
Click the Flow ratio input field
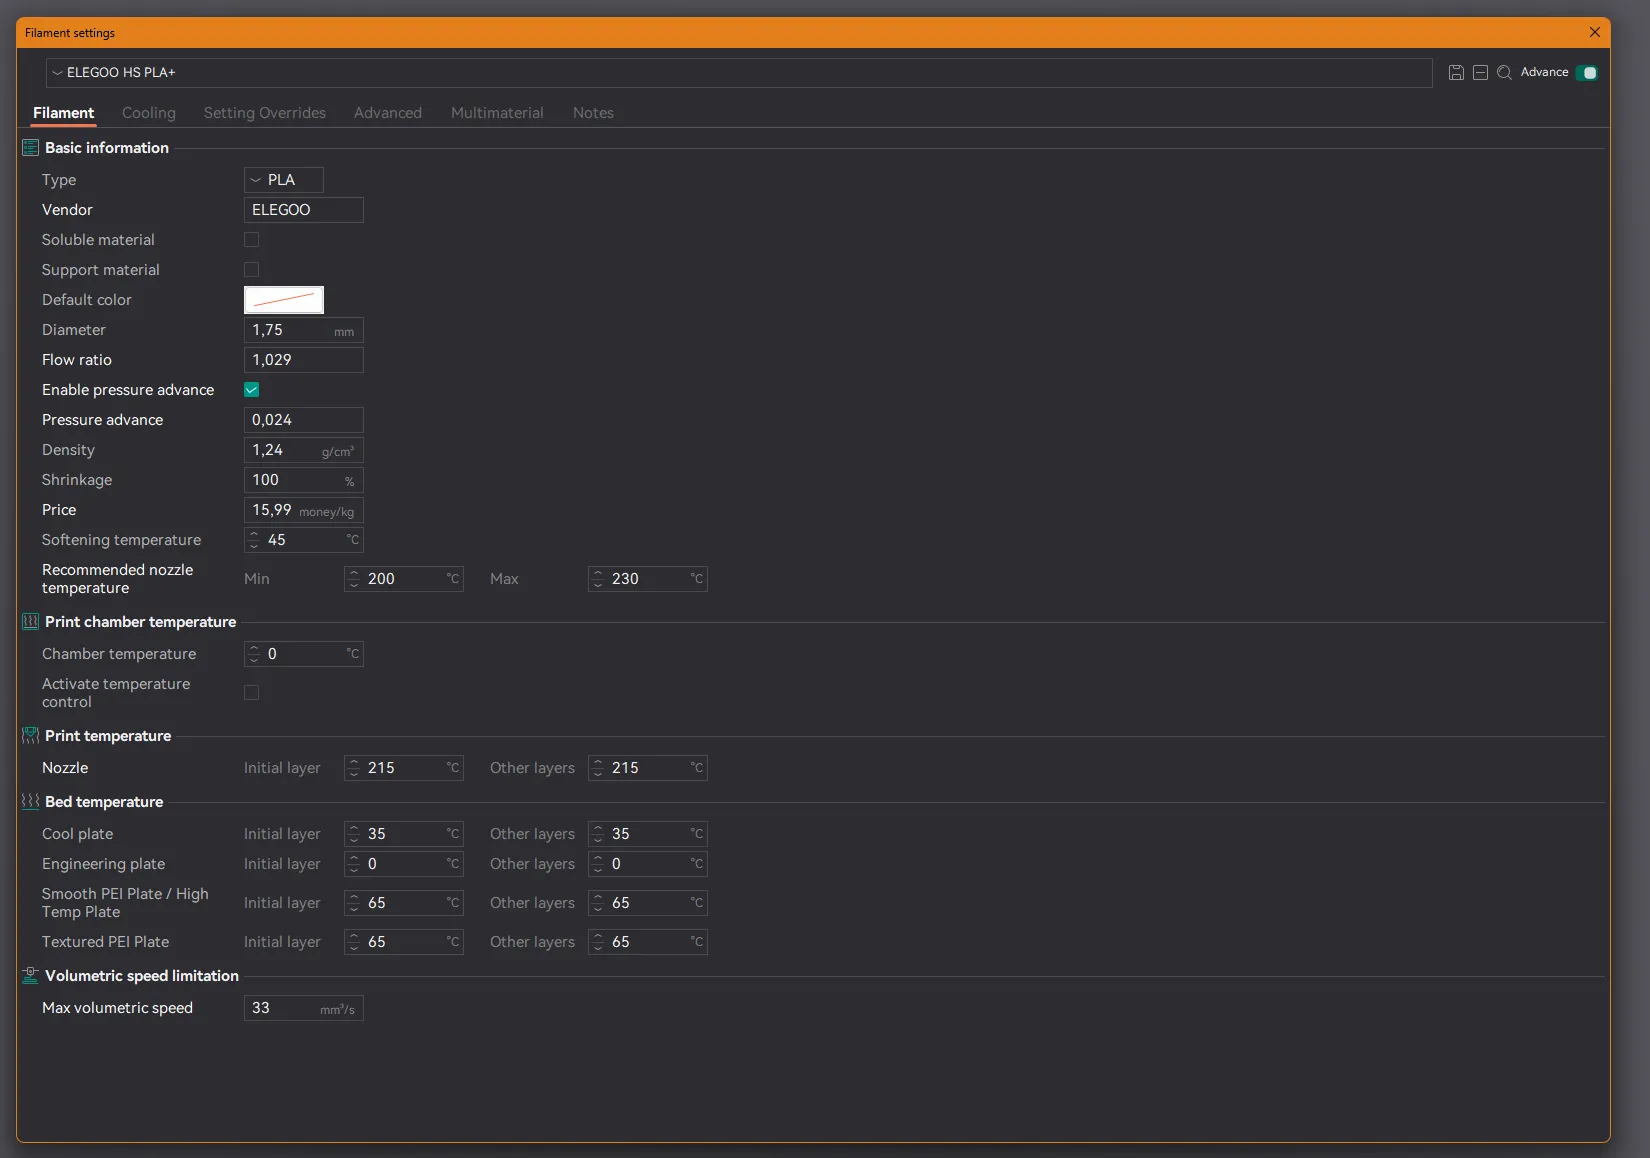pos(303,360)
